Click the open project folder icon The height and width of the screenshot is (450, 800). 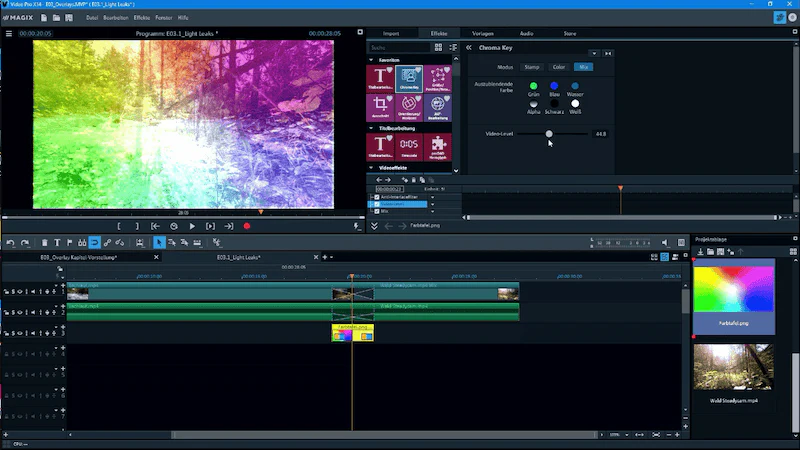pyautogui.click(x=56, y=18)
